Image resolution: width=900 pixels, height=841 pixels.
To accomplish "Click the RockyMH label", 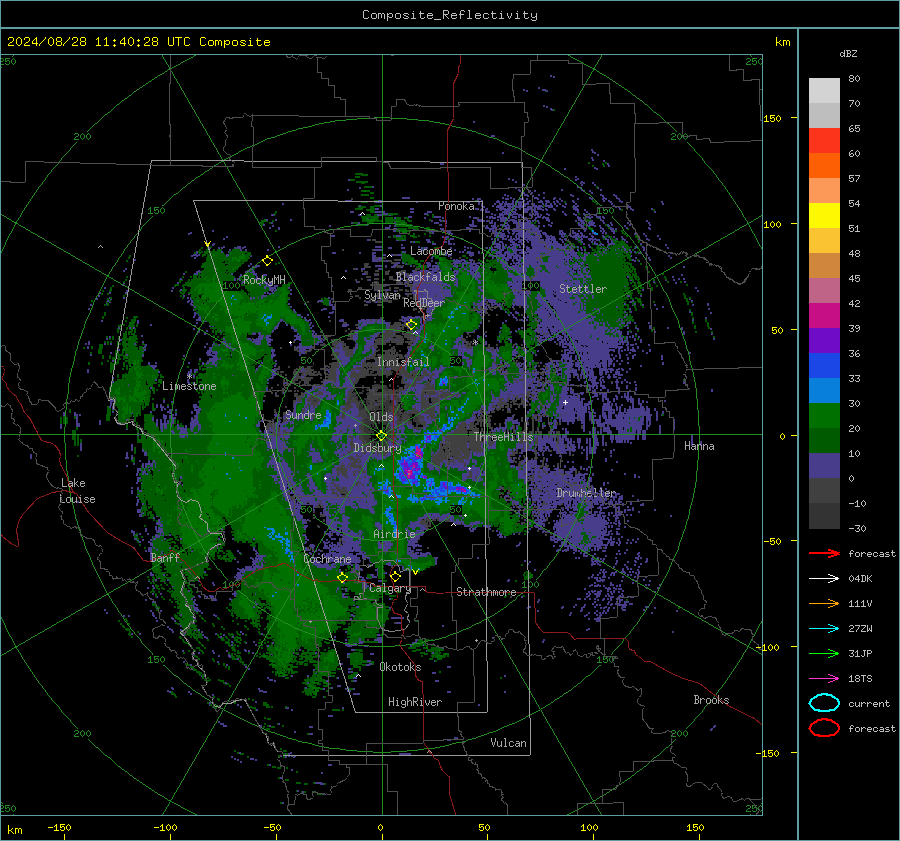I will (x=264, y=280).
